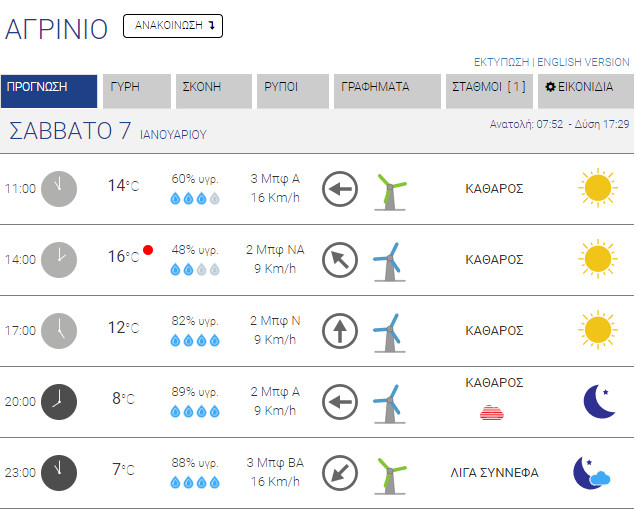Click the humidity droplets in the 14:00 row

click(x=195, y=270)
